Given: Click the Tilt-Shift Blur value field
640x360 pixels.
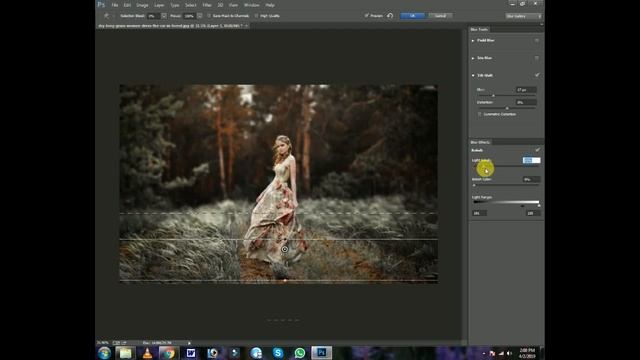Looking at the screenshot, I should (526, 89).
